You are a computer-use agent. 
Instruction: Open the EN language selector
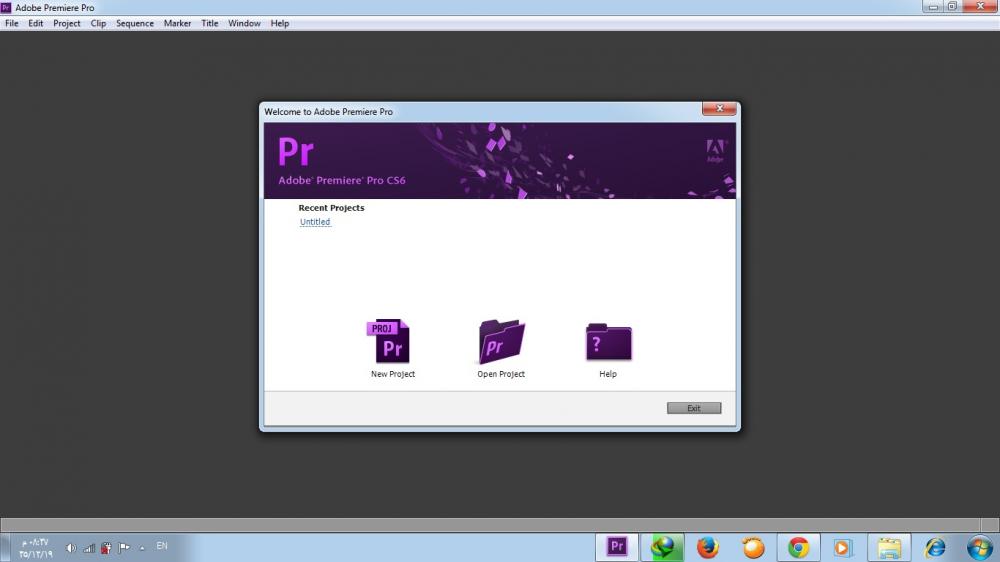[162, 547]
